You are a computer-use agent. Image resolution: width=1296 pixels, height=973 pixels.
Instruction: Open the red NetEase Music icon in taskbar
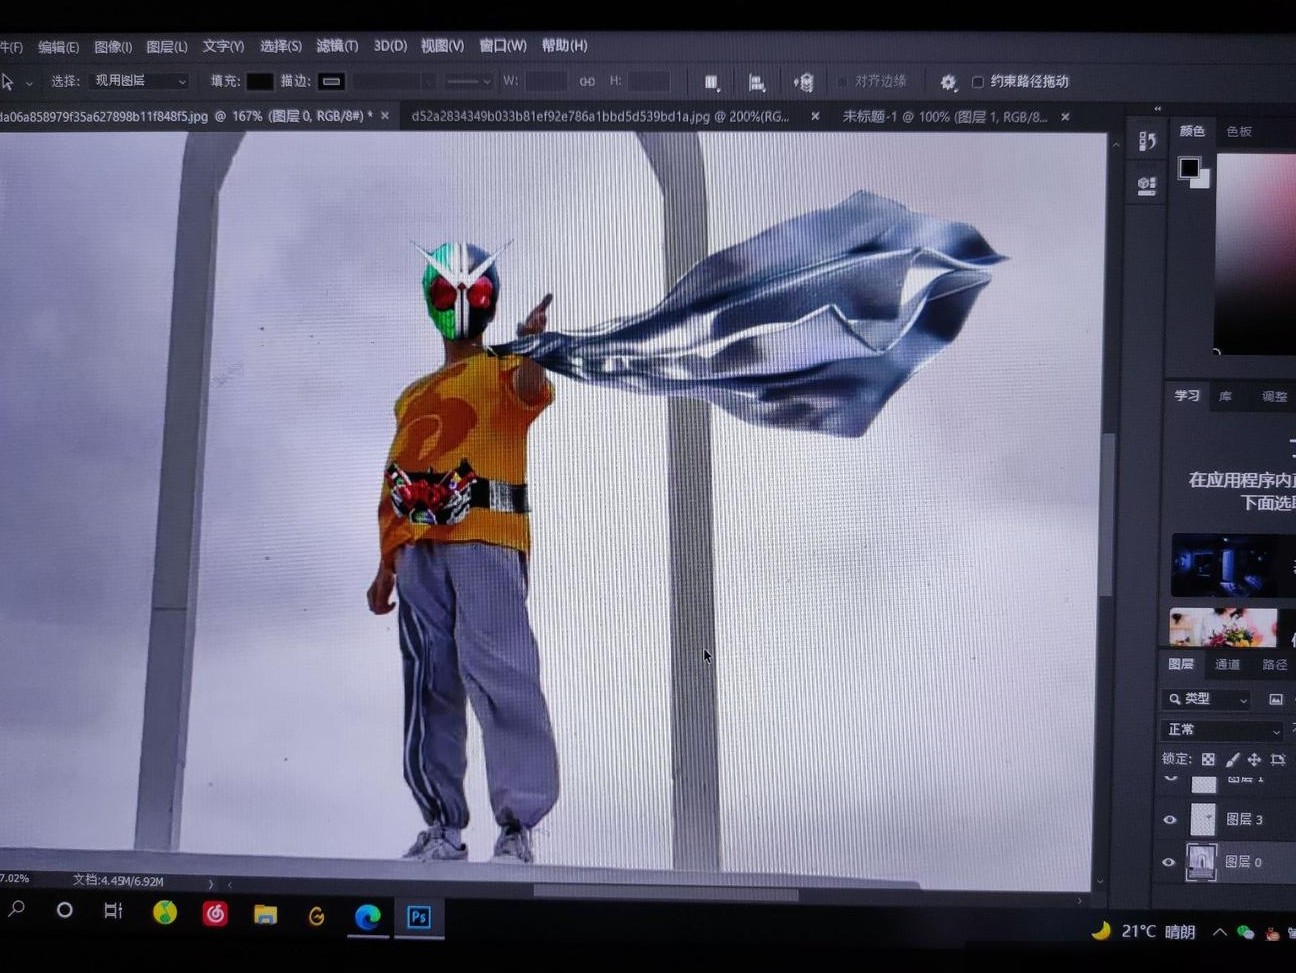click(x=215, y=913)
